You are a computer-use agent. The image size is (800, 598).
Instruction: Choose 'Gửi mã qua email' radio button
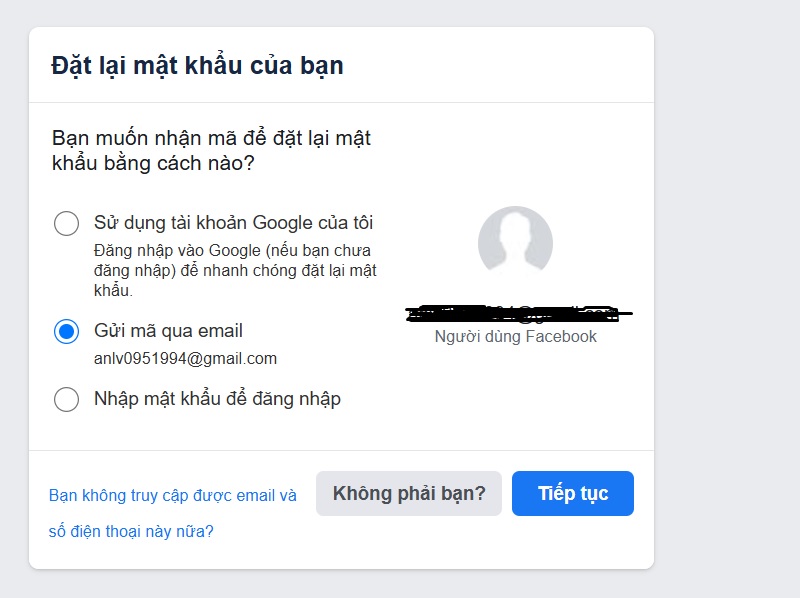(x=66, y=330)
